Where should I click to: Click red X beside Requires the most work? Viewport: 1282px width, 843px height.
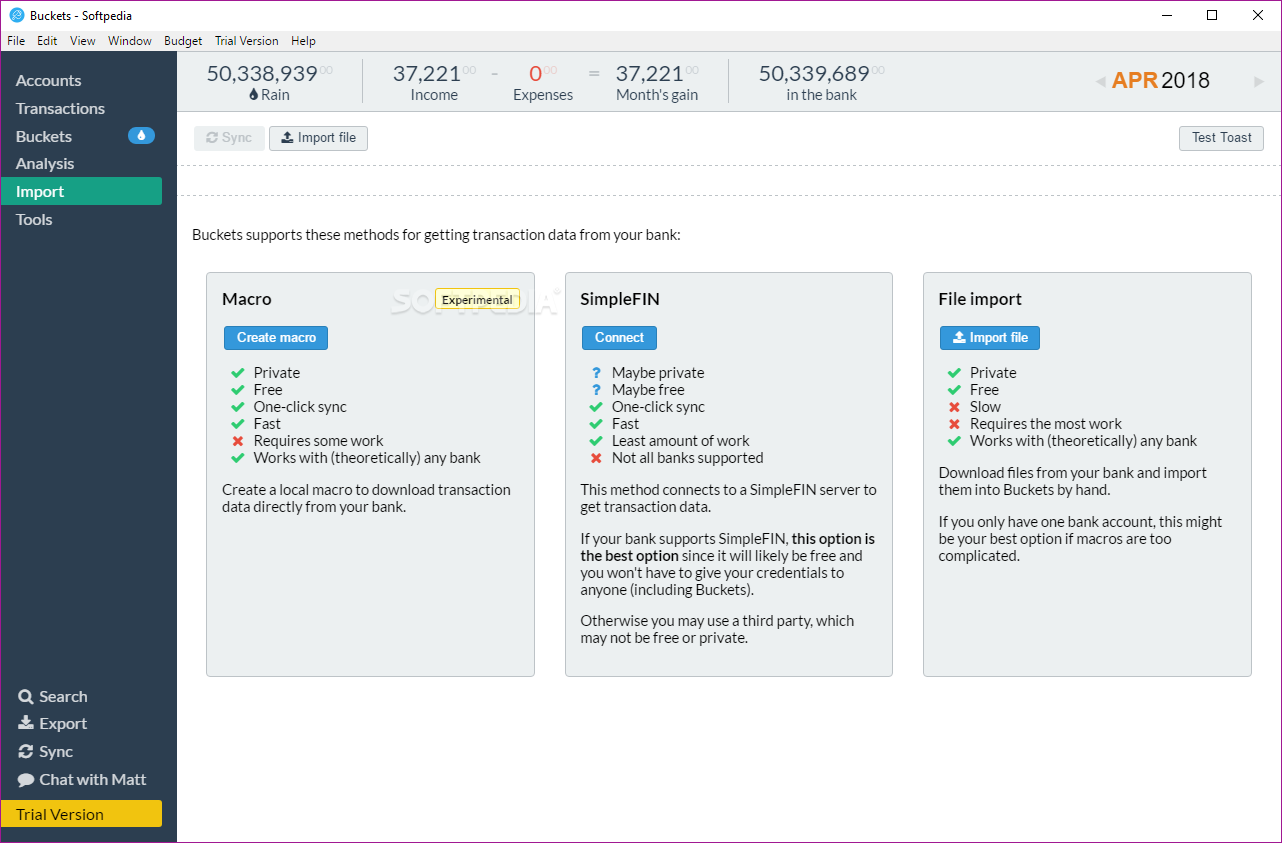pyautogui.click(x=954, y=424)
